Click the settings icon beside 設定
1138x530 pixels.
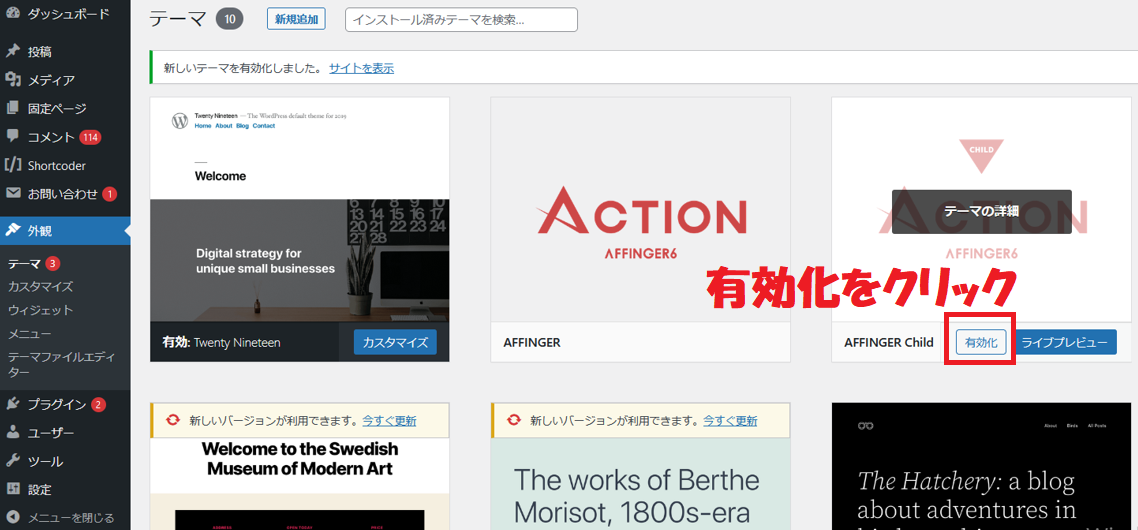tap(12, 489)
